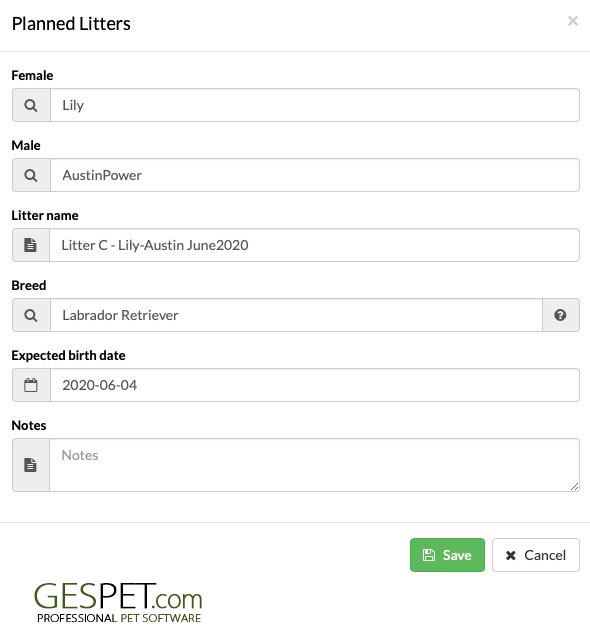Click the Breed search magnifier icon
Screen dimensions: 590x641
pyautogui.click(x=31, y=315)
